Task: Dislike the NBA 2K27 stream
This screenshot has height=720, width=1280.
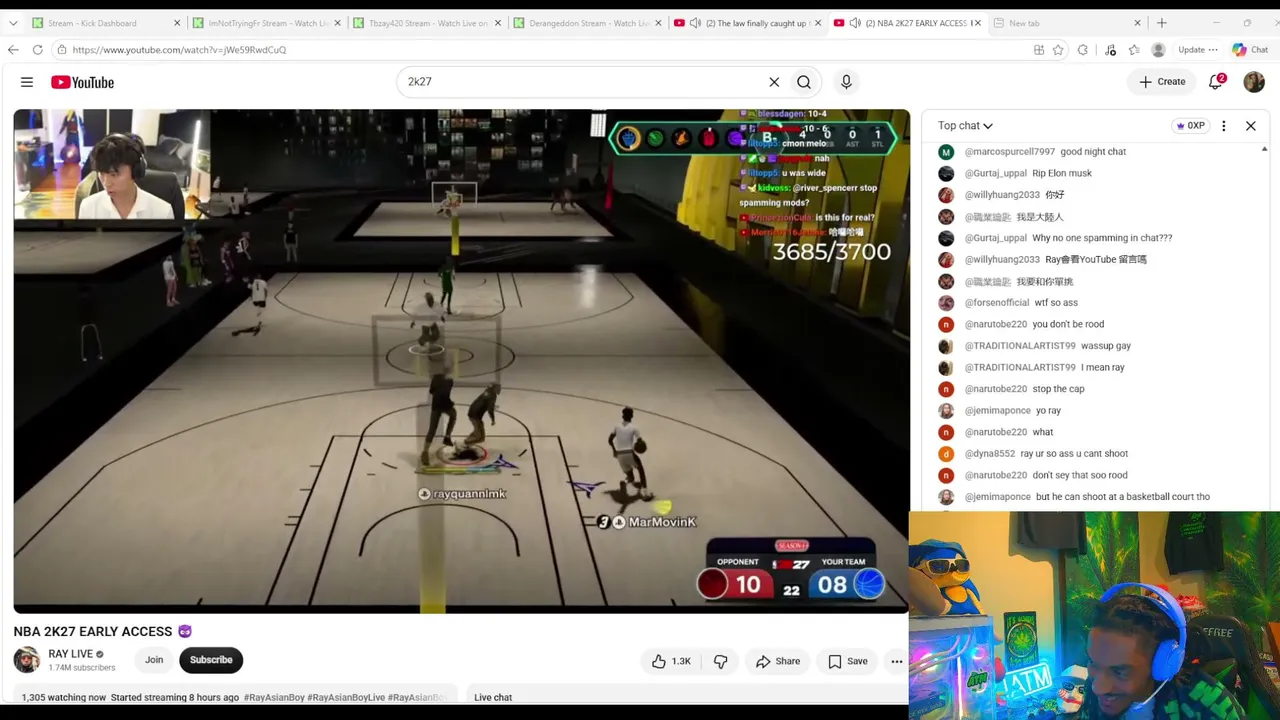Action: [x=720, y=661]
